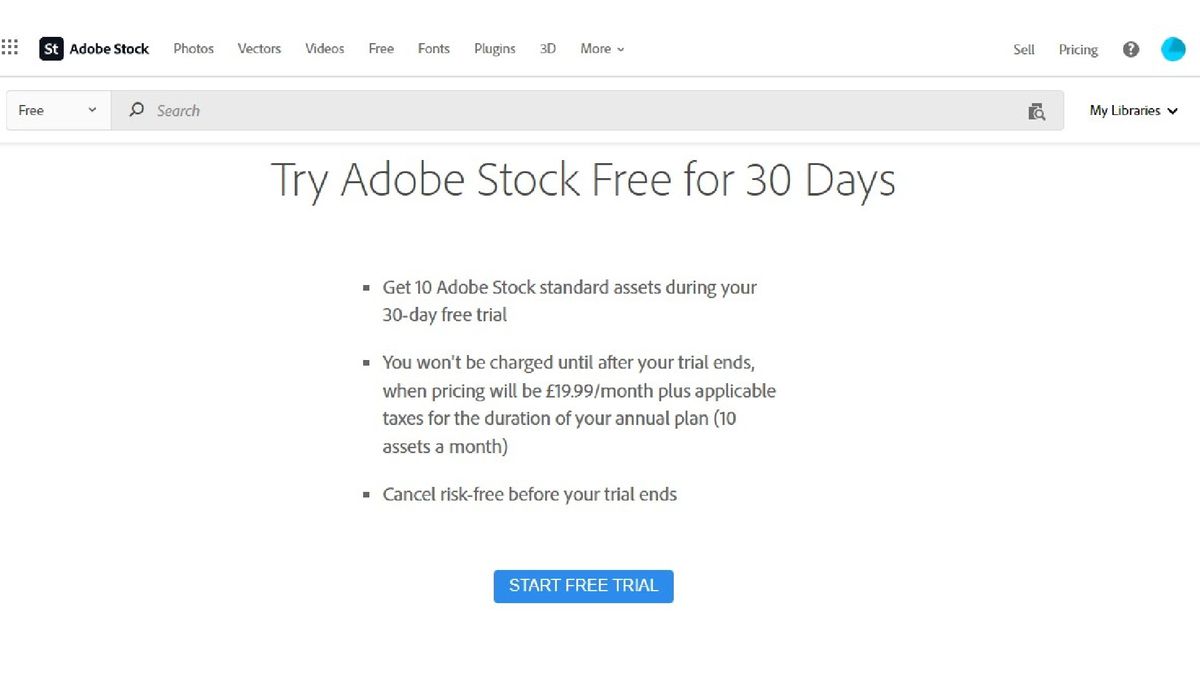Expand the More navigation menu
The height and width of the screenshot is (675, 1200).
[x=601, y=48]
